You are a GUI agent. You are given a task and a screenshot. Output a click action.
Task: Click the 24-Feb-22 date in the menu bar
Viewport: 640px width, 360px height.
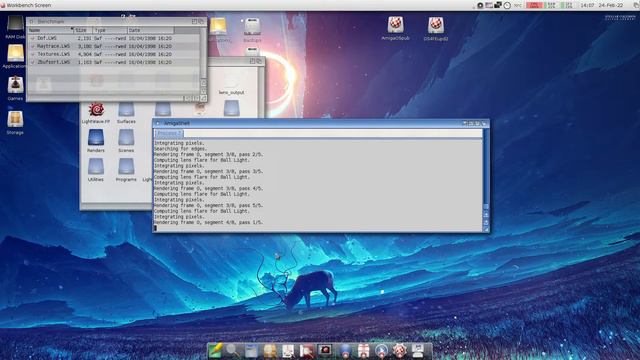[611, 5]
